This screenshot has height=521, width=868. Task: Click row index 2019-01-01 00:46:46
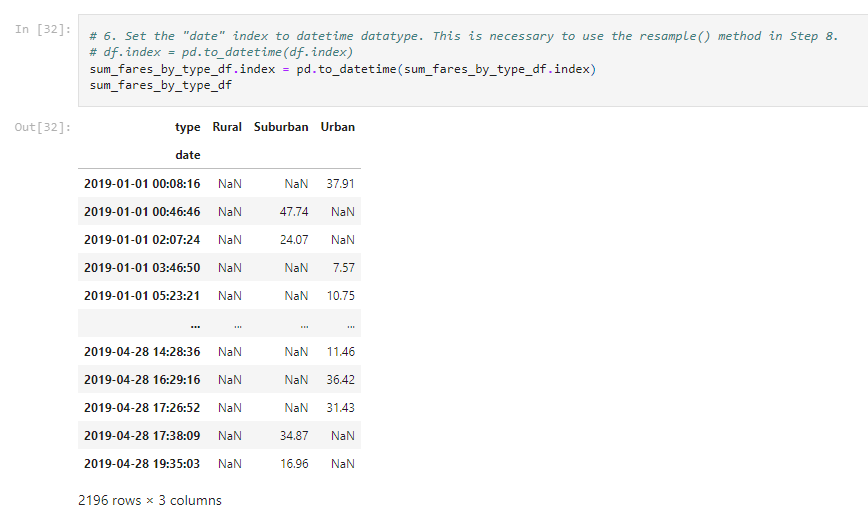tap(142, 212)
